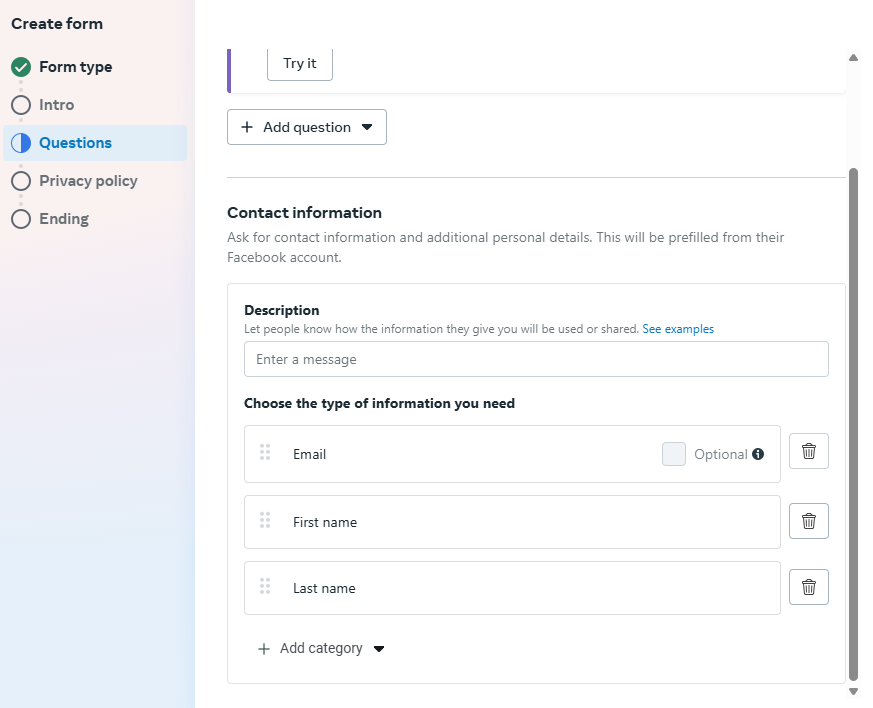Select the Intro step circle
The height and width of the screenshot is (708, 873).
tap(21, 105)
